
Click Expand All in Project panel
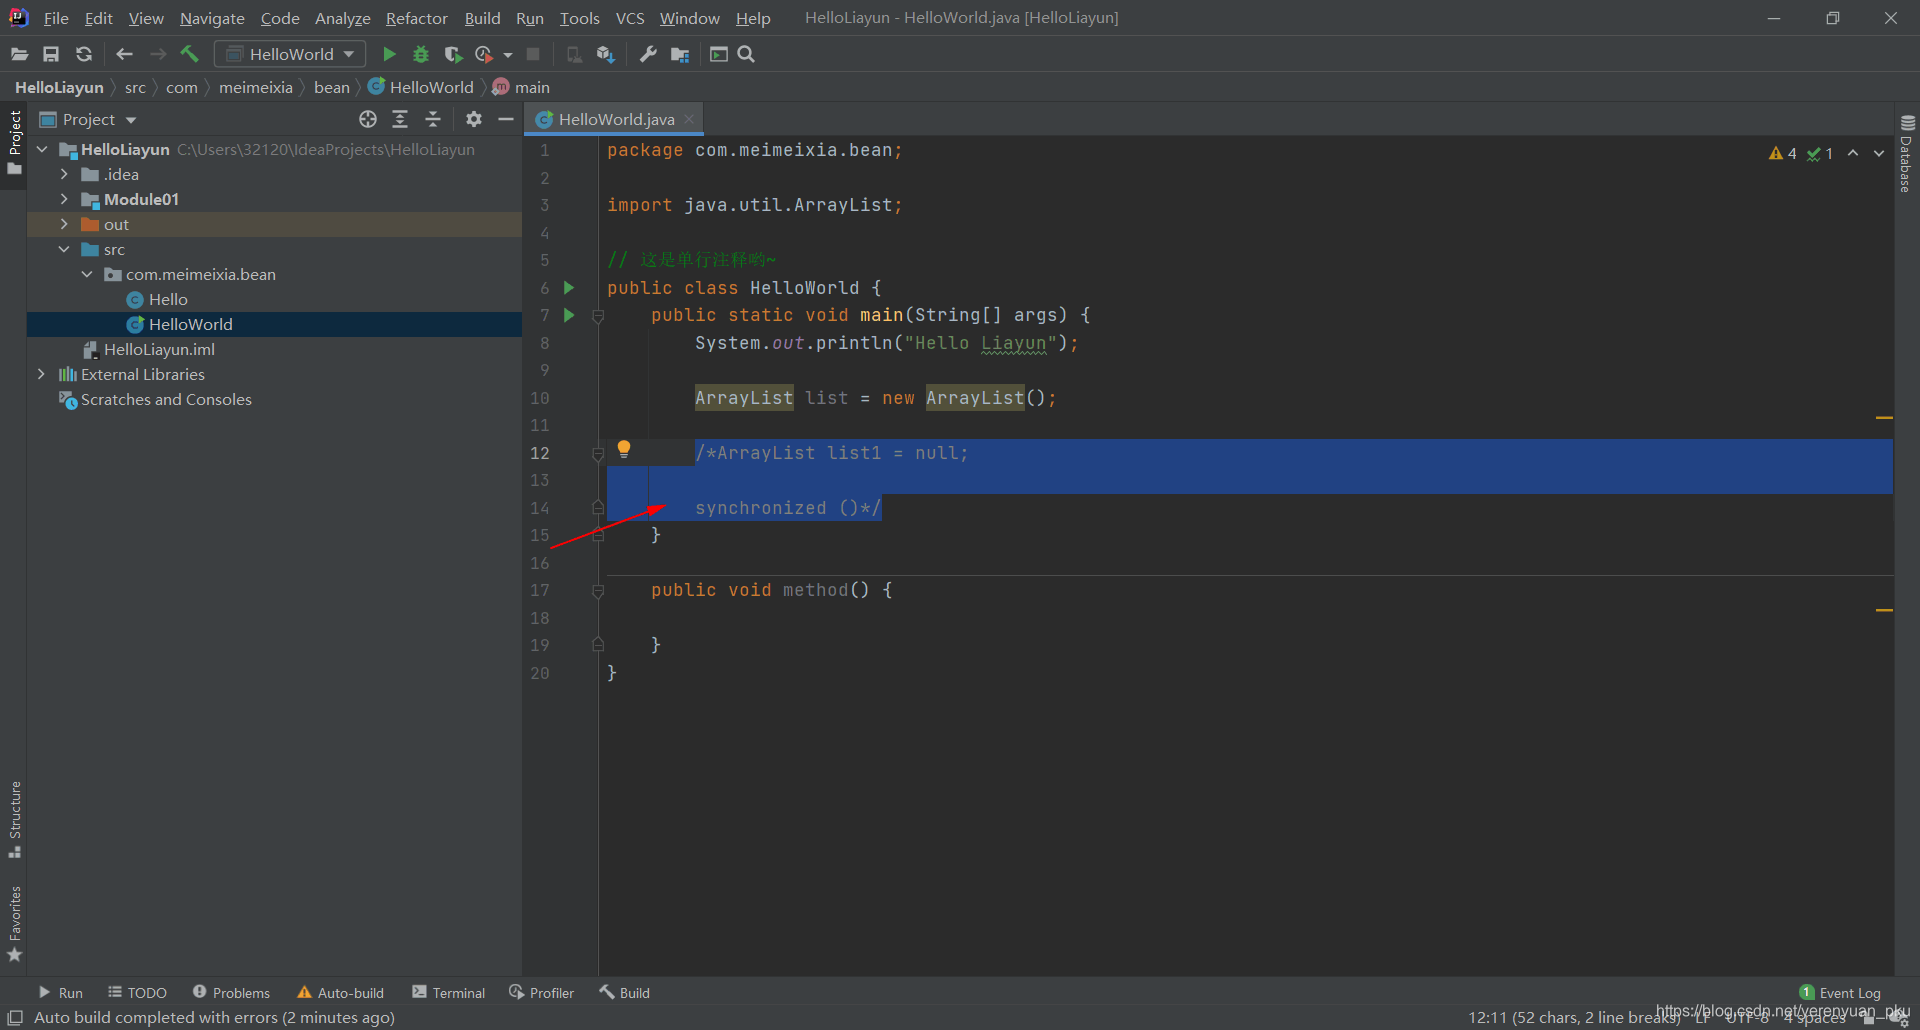tap(400, 119)
